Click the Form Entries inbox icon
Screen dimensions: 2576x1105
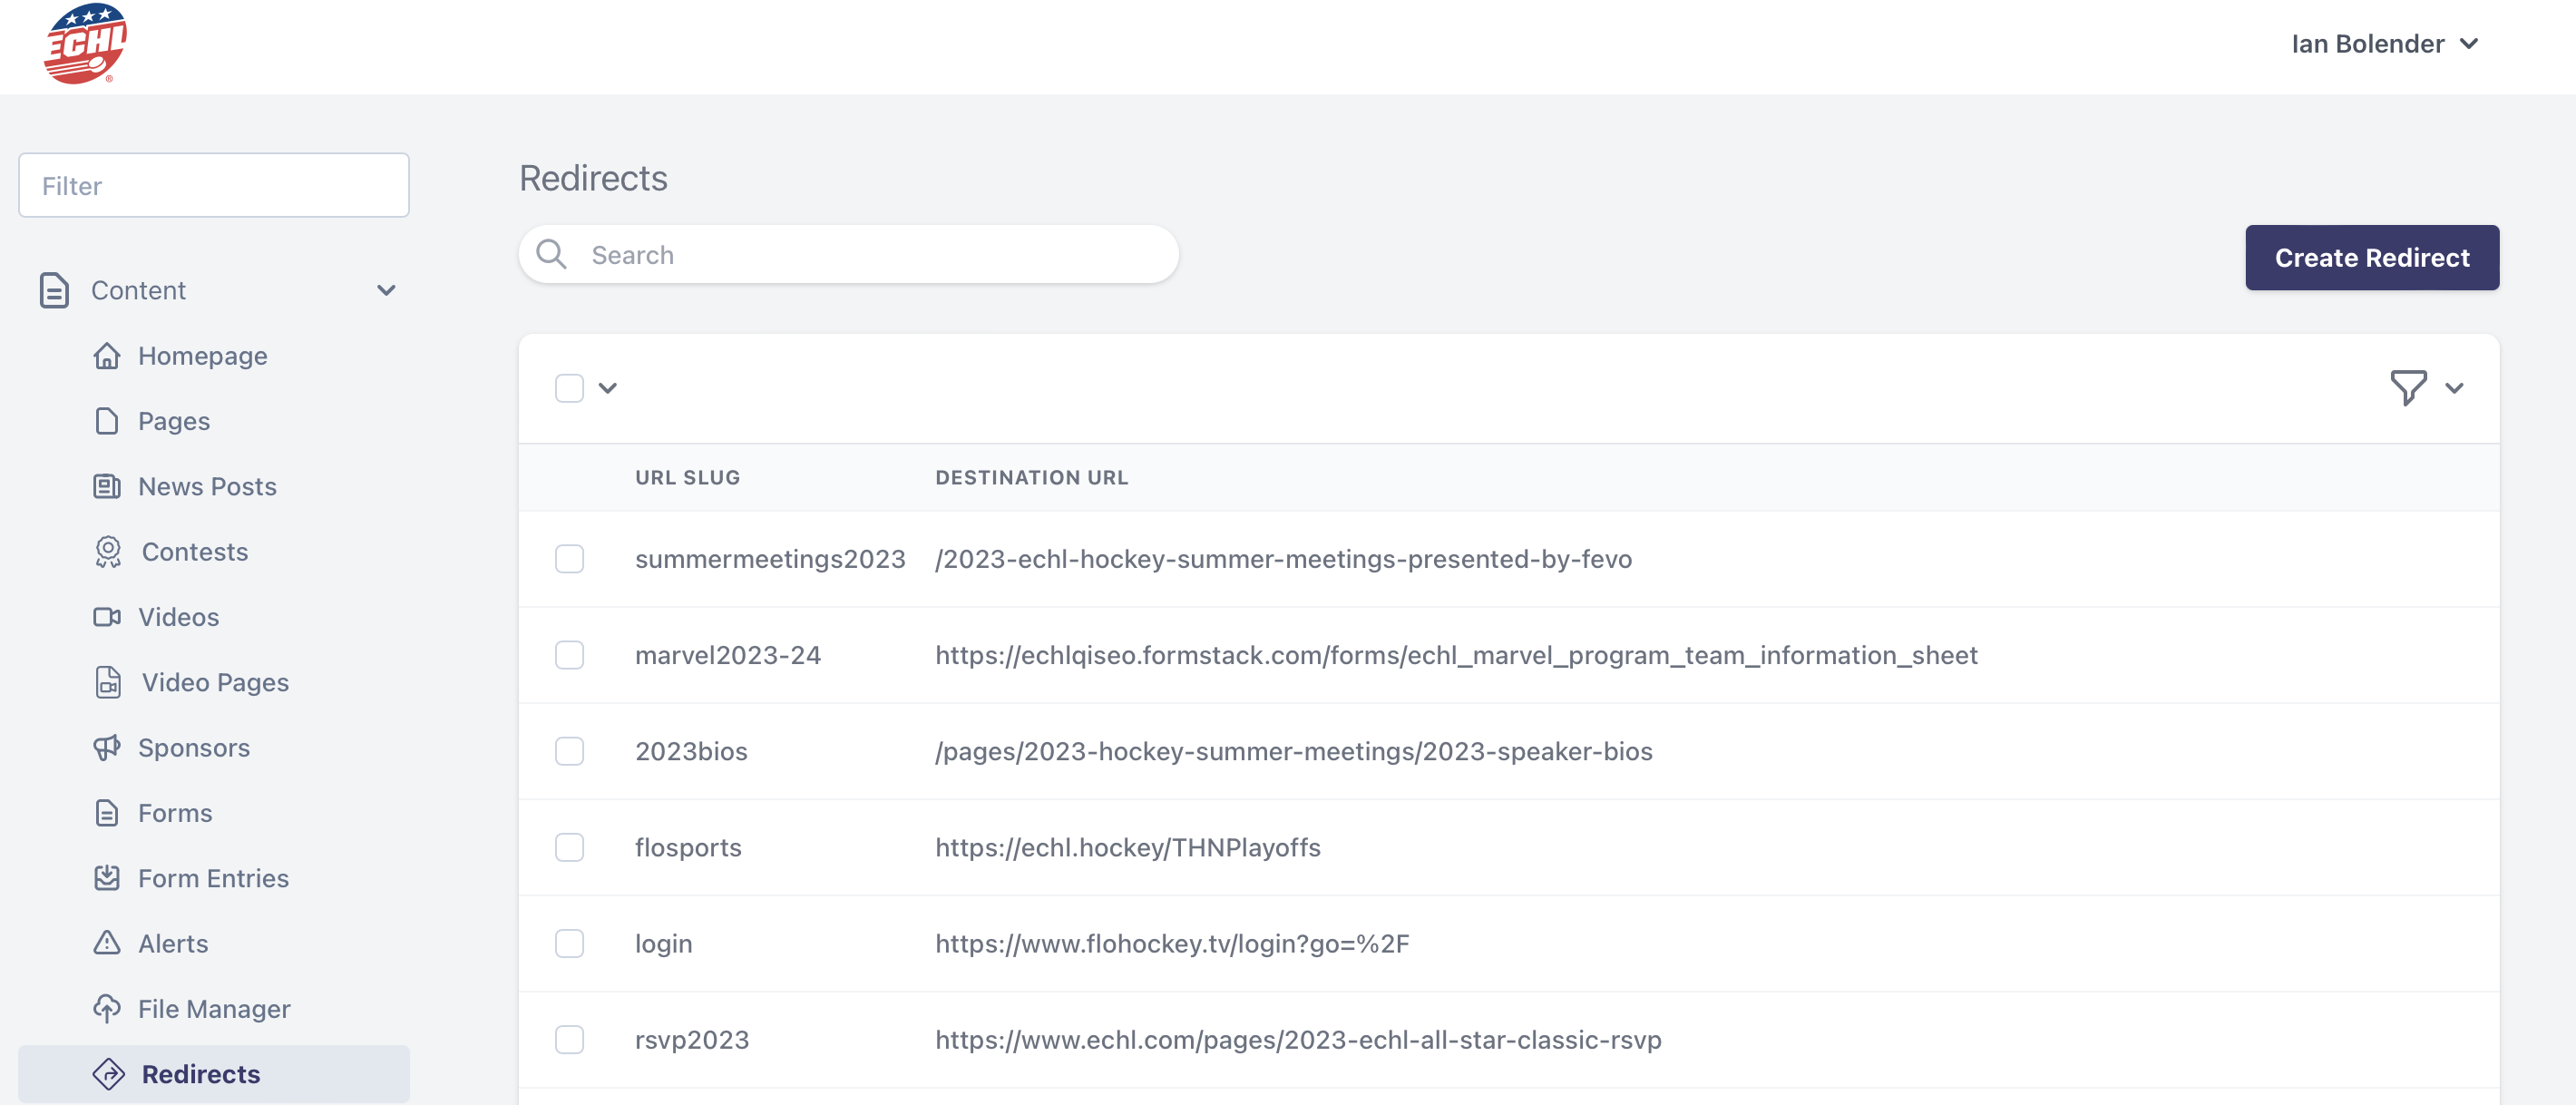[107, 878]
